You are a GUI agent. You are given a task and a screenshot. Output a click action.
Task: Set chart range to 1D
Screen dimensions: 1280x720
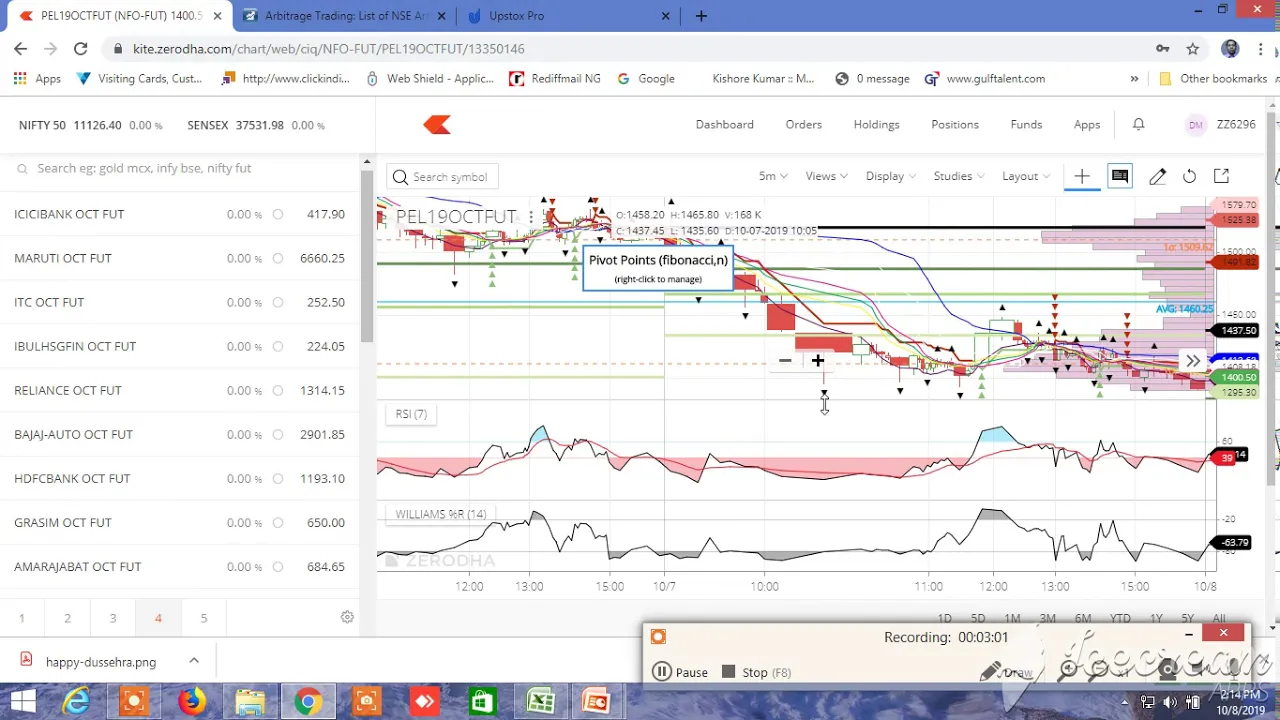point(944,618)
